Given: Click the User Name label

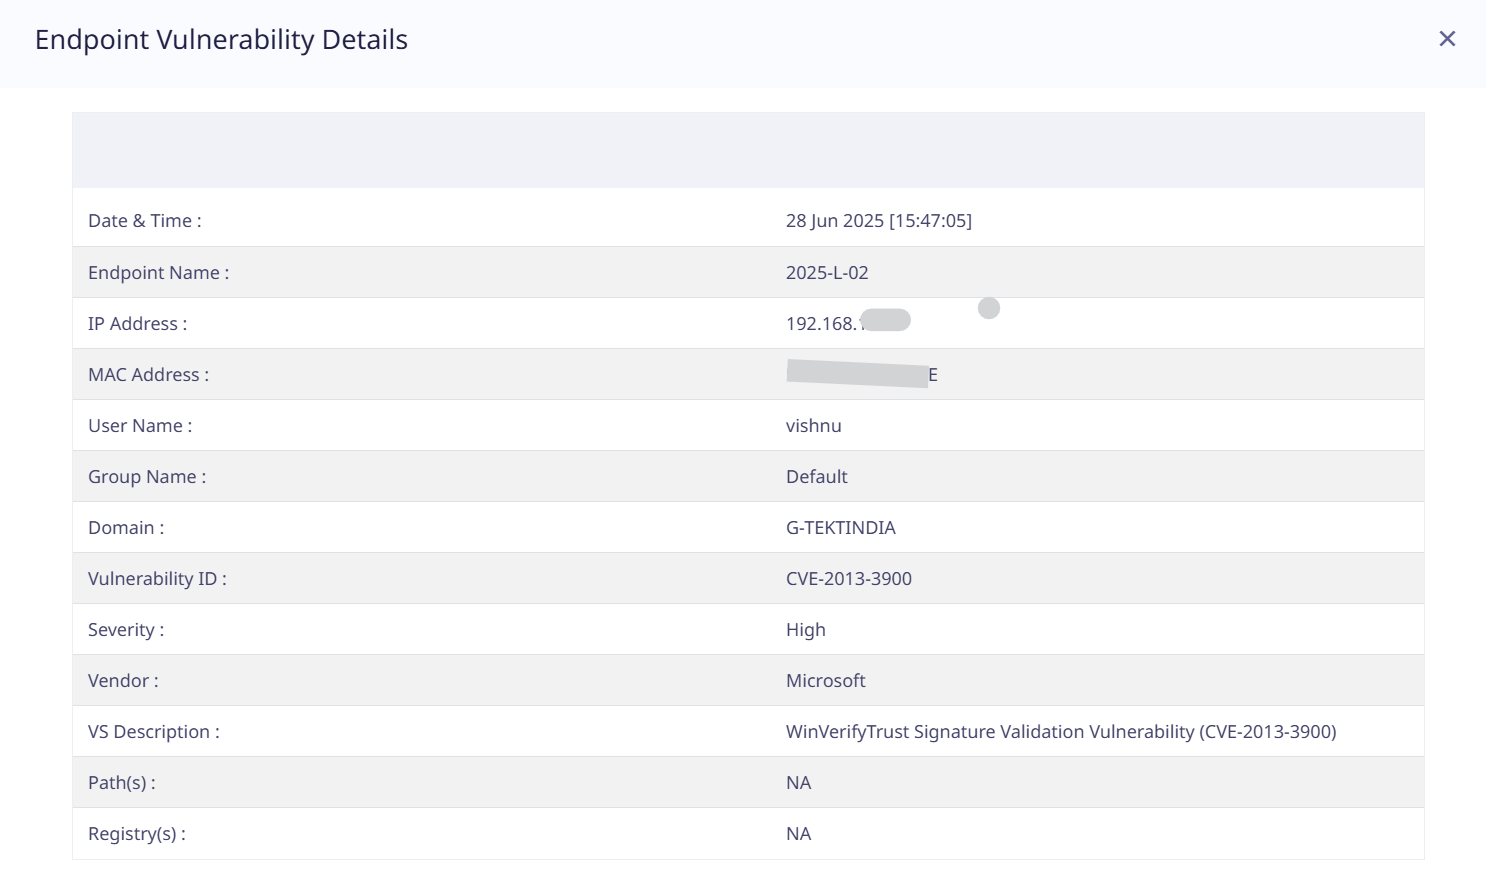Looking at the screenshot, I should click(140, 426).
